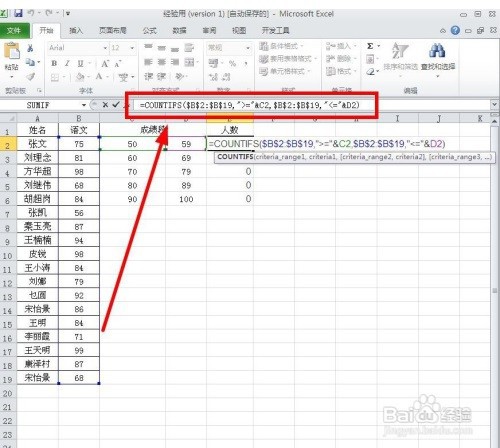This screenshot has width=500, height=448.
Task: Click the Percent Style icon
Action: 232,63
